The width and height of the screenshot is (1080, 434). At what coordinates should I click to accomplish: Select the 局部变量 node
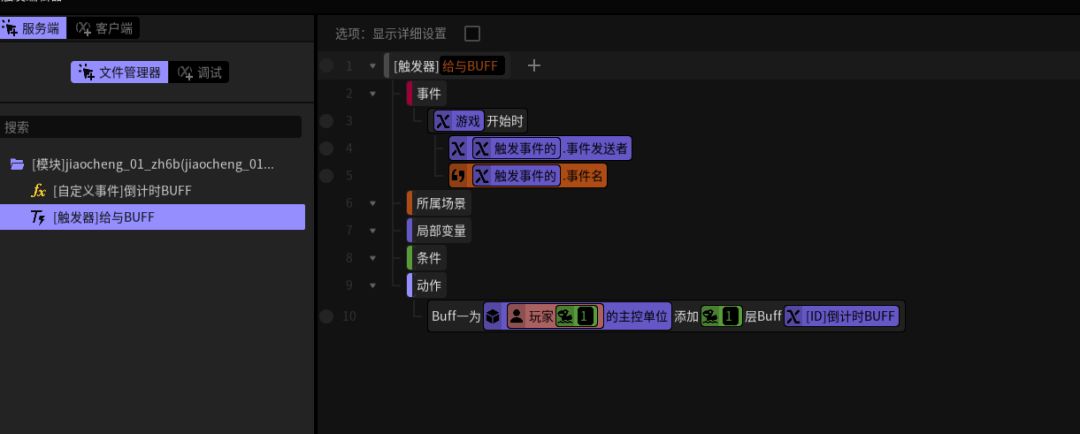coord(439,231)
